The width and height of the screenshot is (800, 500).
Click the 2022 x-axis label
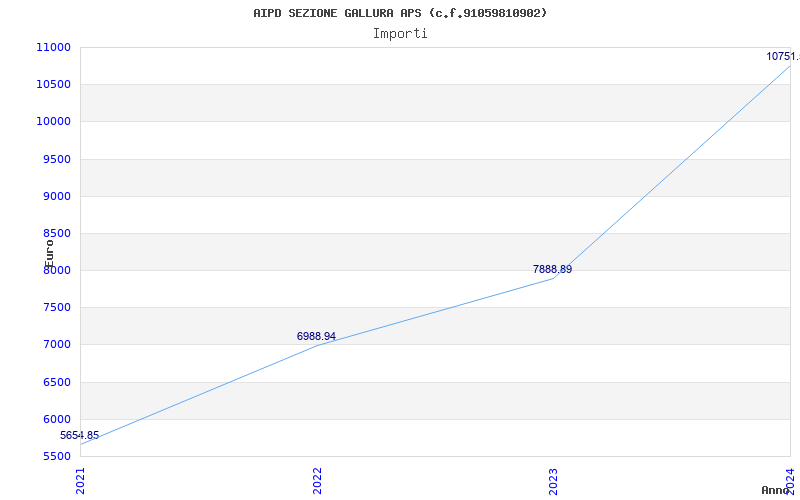pos(317,481)
